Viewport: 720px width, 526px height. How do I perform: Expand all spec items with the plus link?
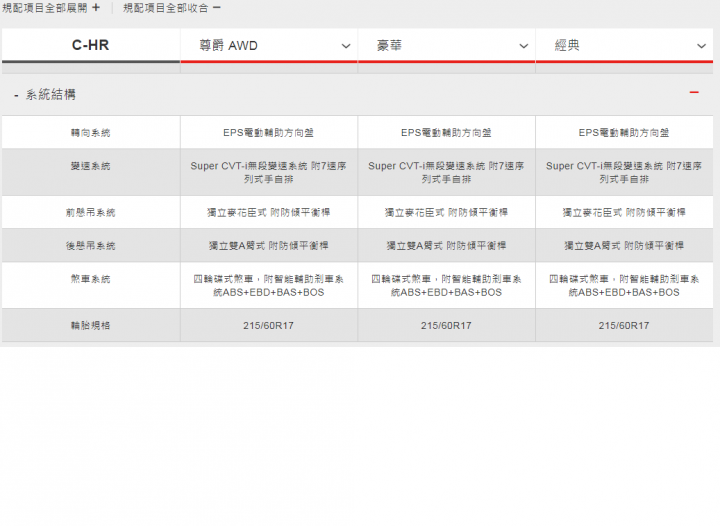[51, 8]
